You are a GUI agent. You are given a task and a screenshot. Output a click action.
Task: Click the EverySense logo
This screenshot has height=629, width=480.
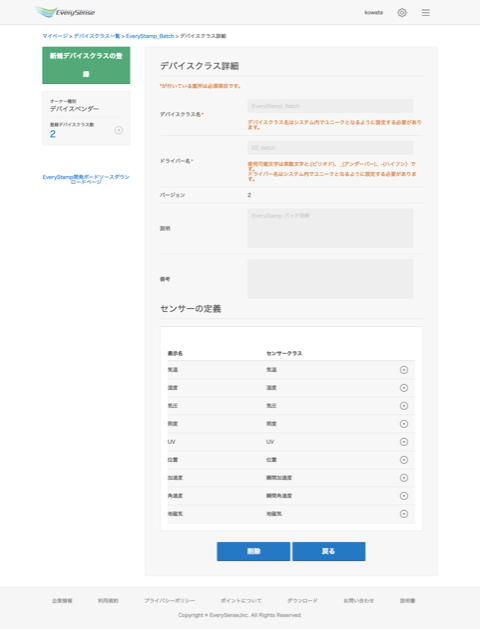click(x=65, y=12)
